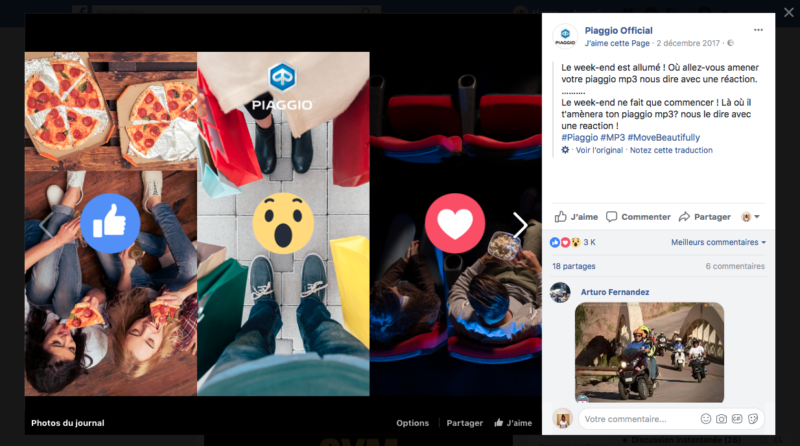
Task: Click the translation settings gear icon
Action: pyautogui.click(x=565, y=150)
